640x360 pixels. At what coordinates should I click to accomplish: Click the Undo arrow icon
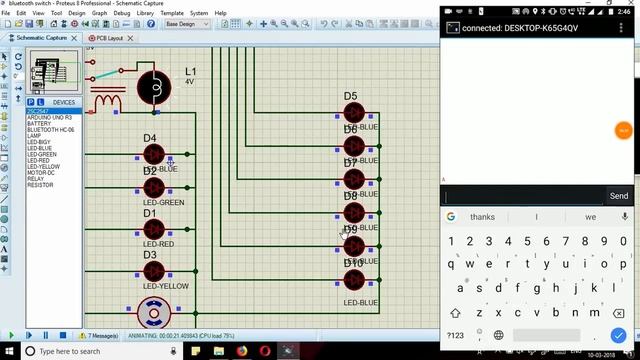(324, 24)
